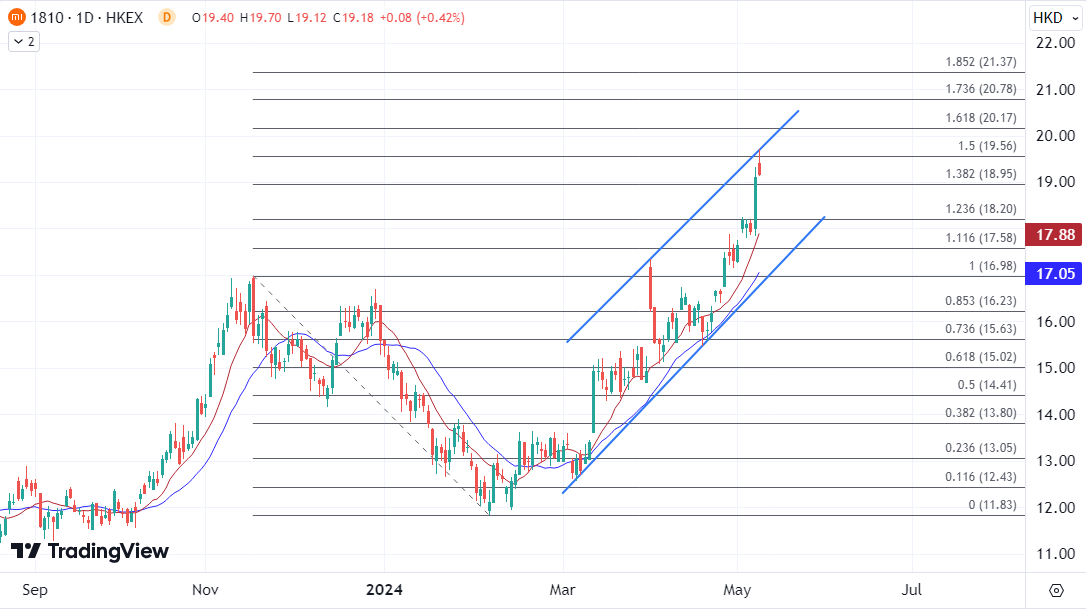Open the HKD currency dropdown

[1054, 18]
